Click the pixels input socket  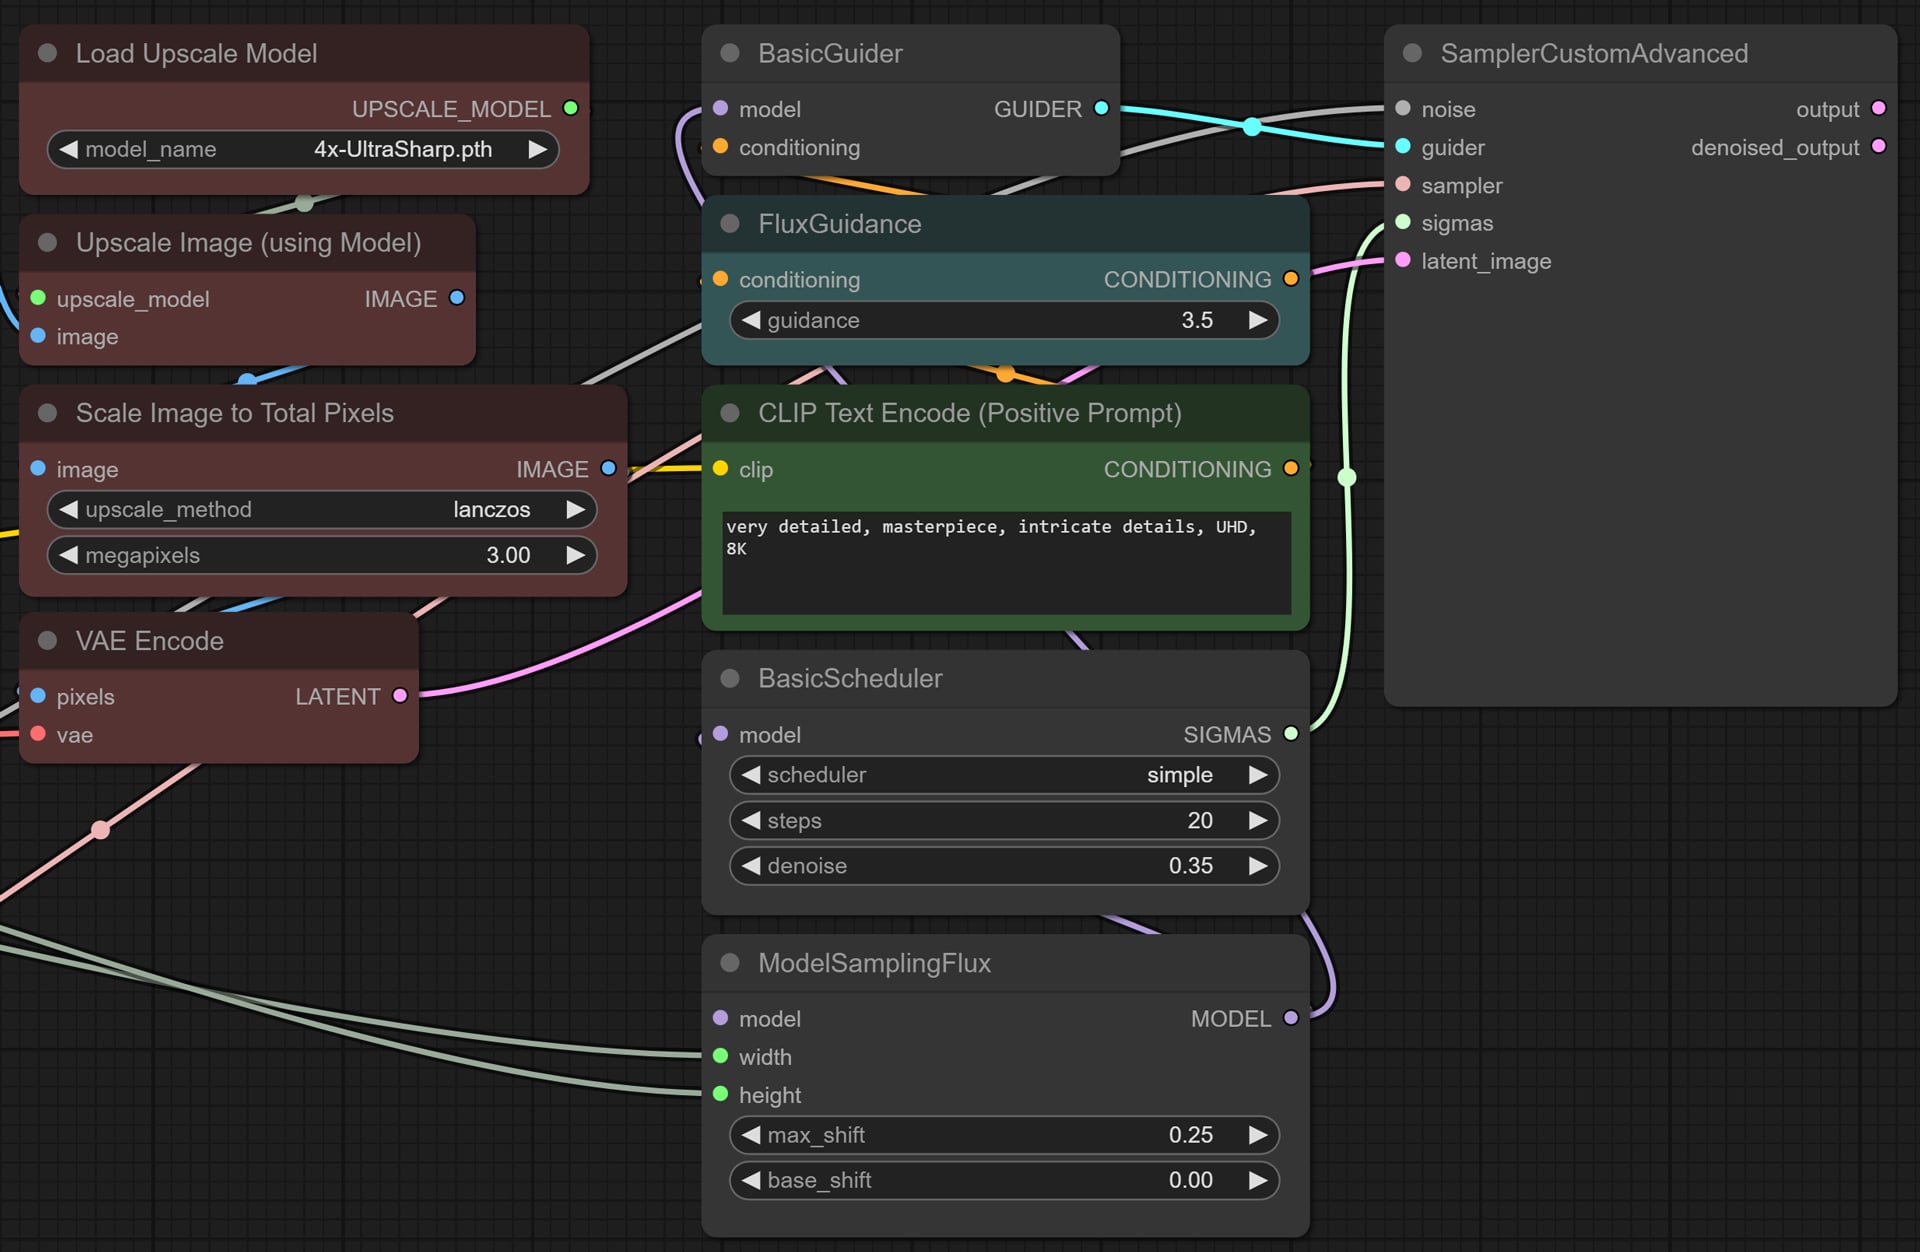38,696
